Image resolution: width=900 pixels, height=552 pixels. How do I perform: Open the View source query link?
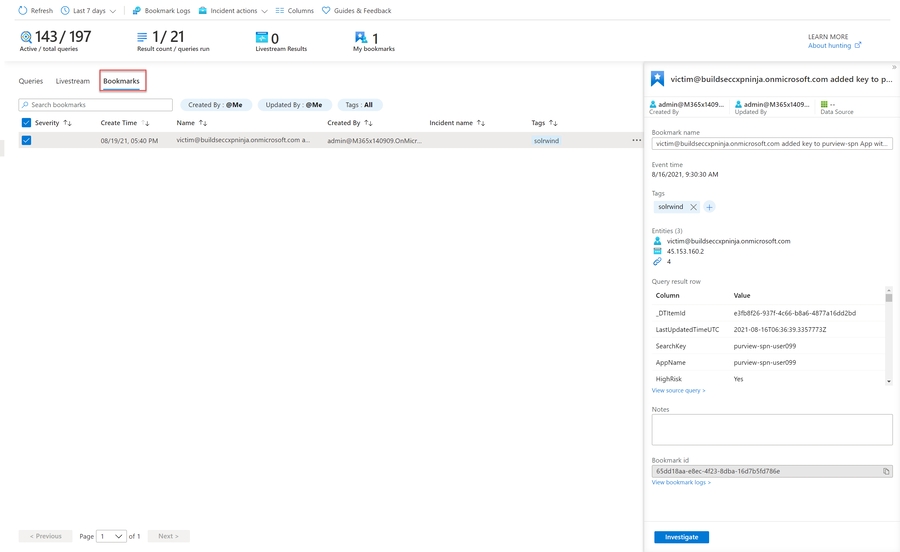(678, 390)
